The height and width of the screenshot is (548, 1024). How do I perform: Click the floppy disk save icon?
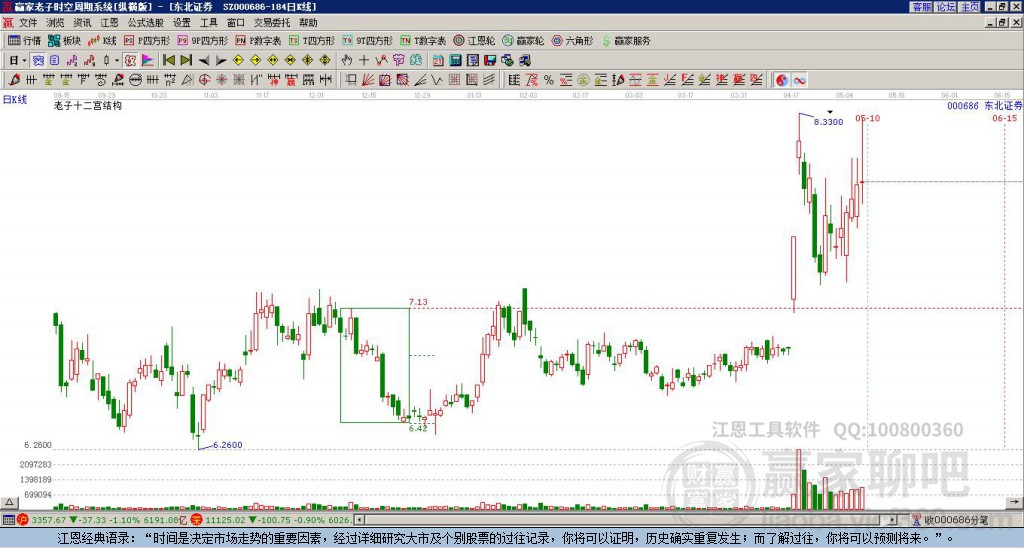click(490, 61)
